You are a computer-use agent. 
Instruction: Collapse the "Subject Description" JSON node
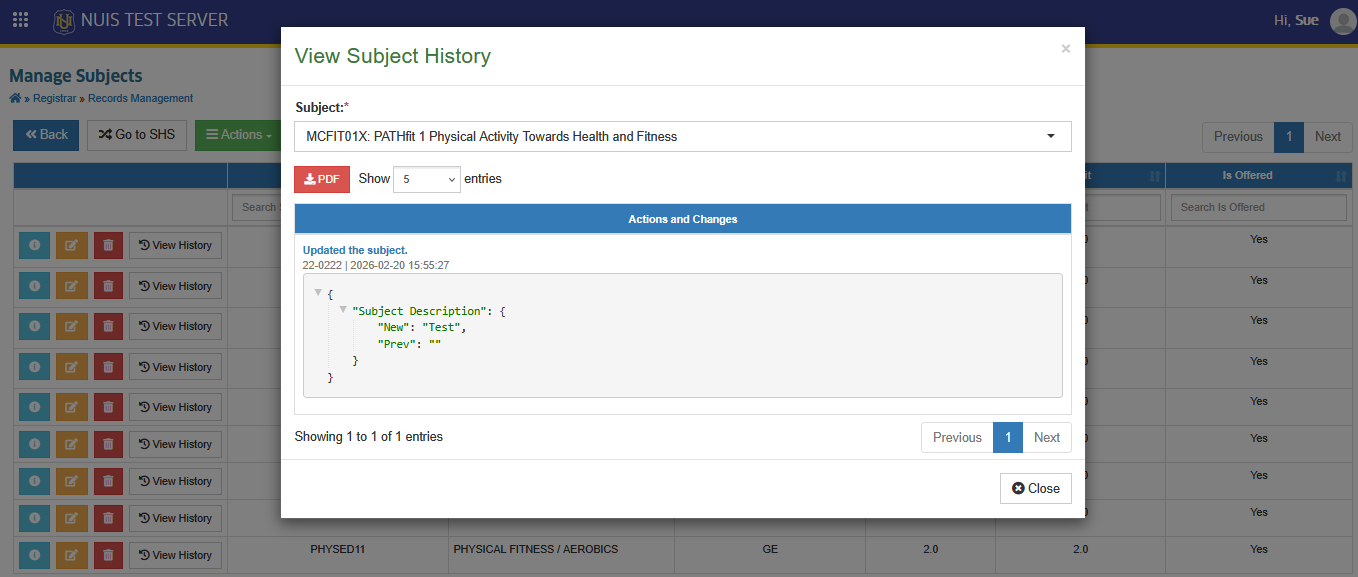[x=343, y=310]
